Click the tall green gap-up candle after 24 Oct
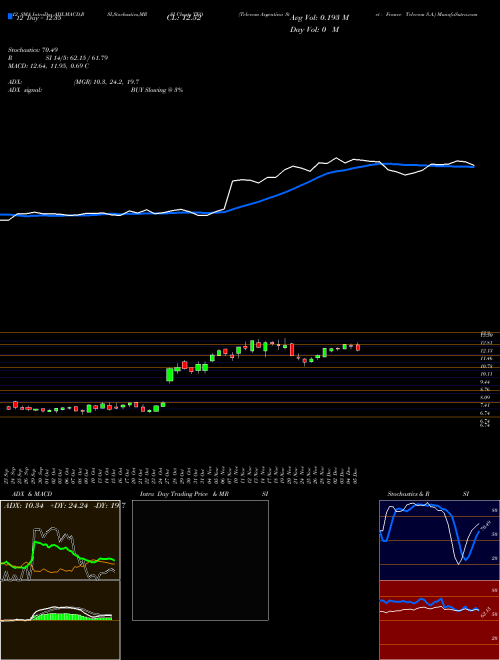Image resolution: width=500 pixels, height=660 pixels. click(x=170, y=375)
